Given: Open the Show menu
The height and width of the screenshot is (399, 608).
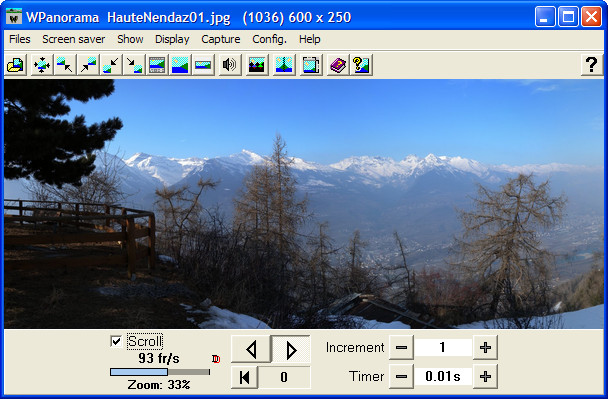Looking at the screenshot, I should (x=130, y=39).
